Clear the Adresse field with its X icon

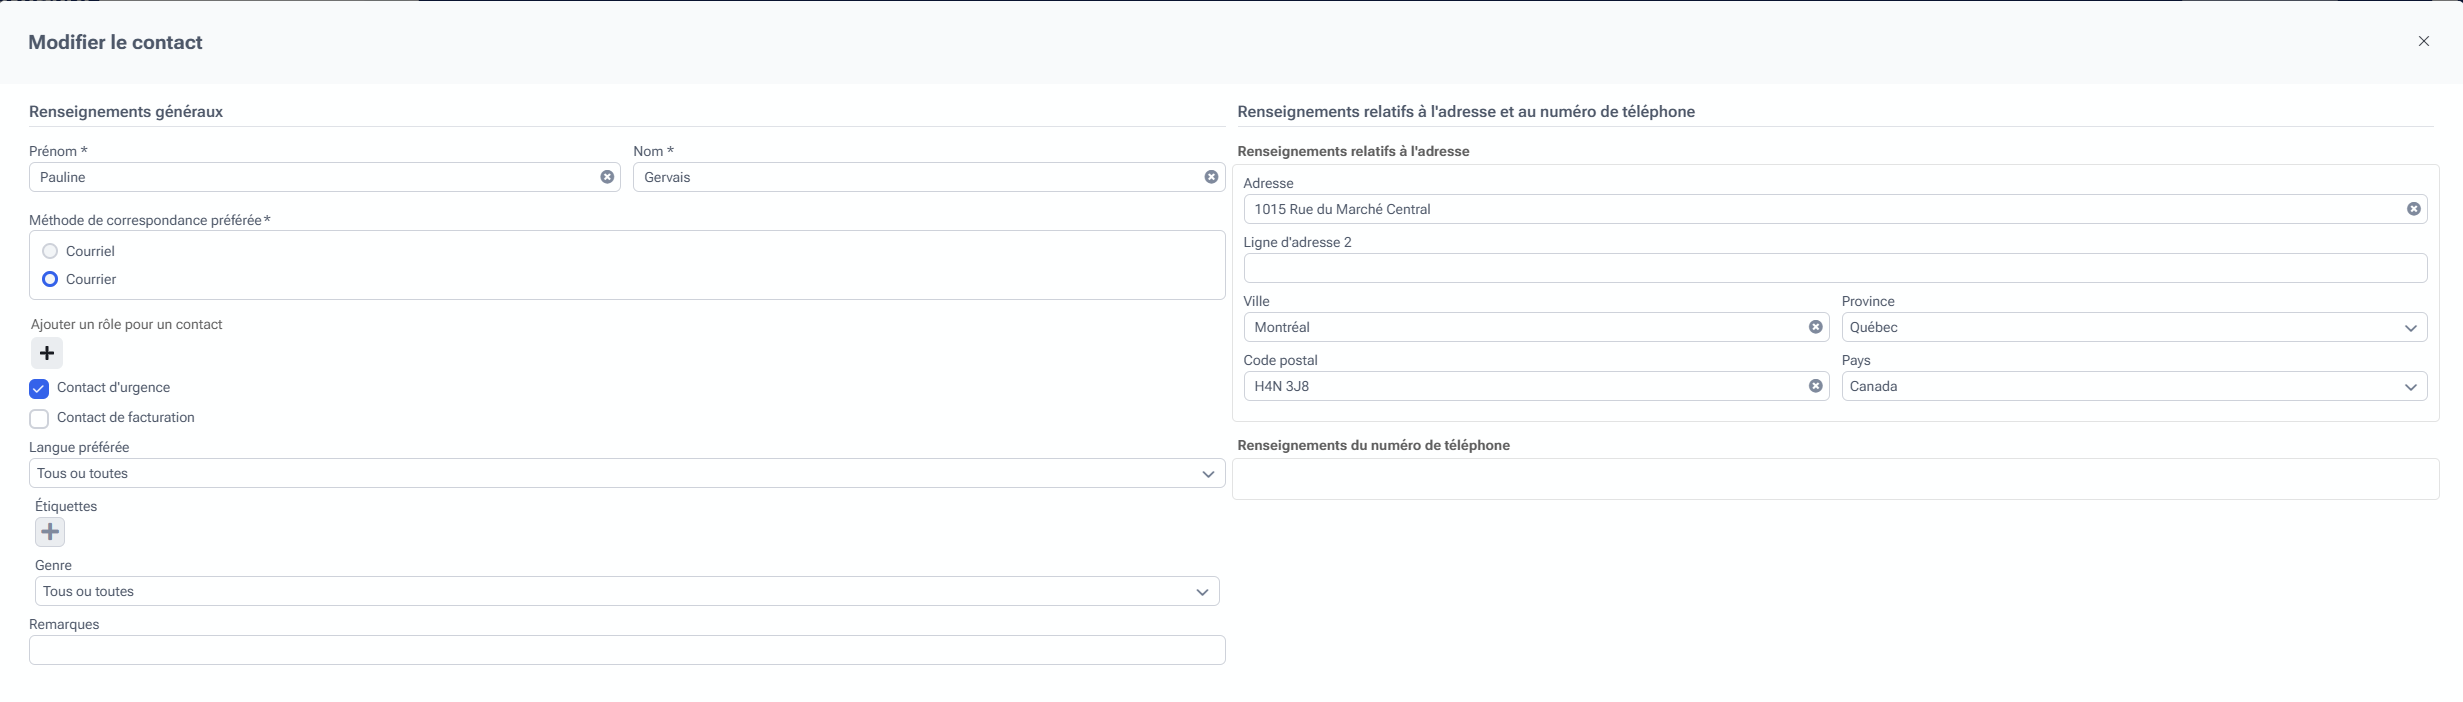pos(2413,209)
